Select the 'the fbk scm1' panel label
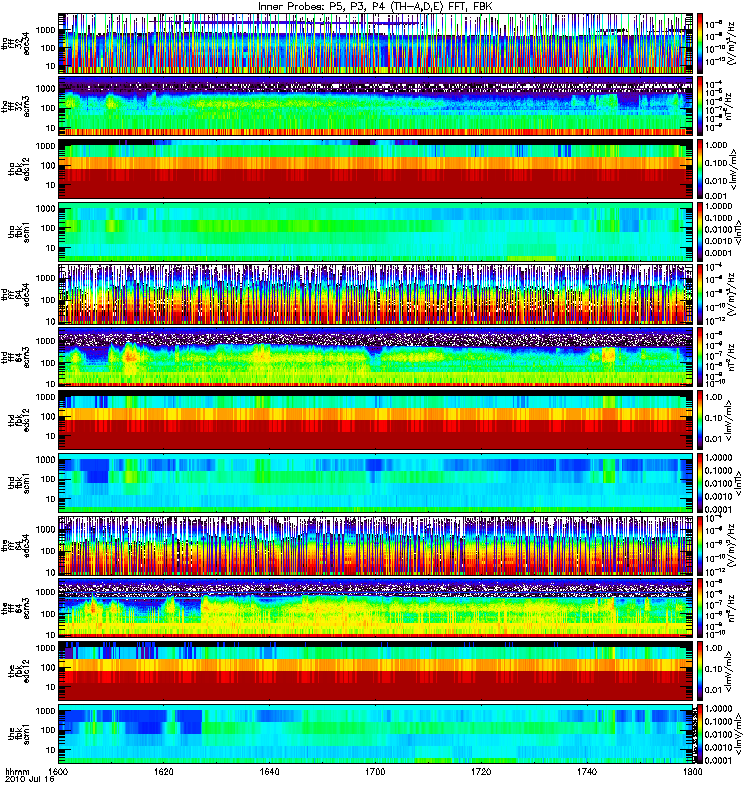Viewport: 750px width, 800px height. pos(19,734)
